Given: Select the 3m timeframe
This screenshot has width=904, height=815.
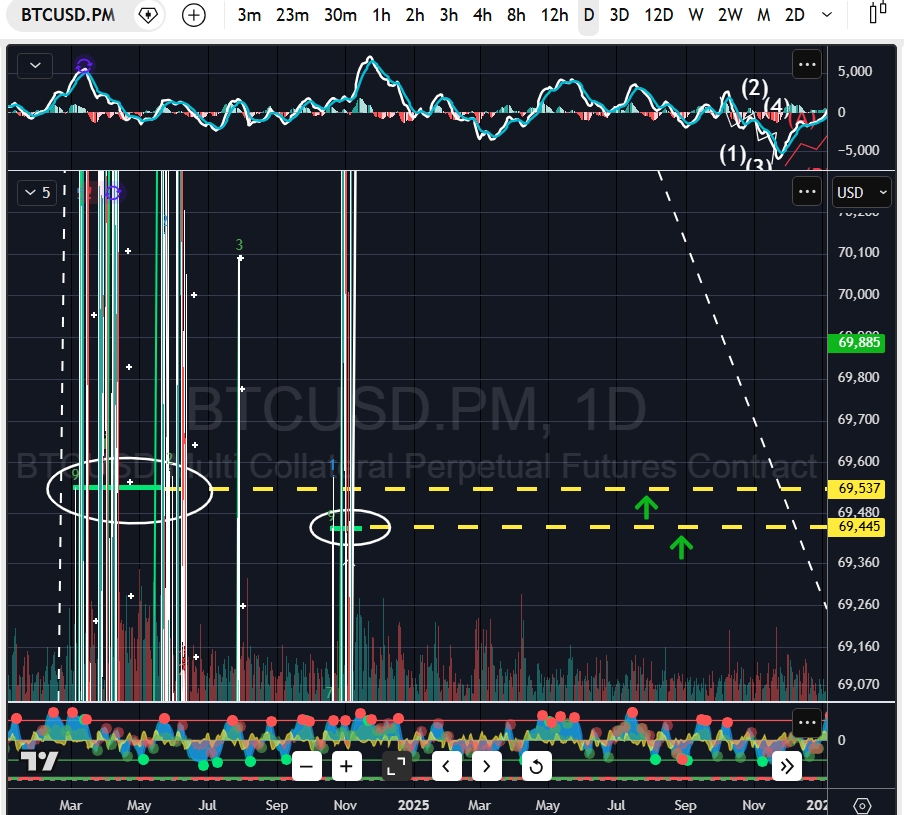Looking at the screenshot, I should (x=249, y=15).
